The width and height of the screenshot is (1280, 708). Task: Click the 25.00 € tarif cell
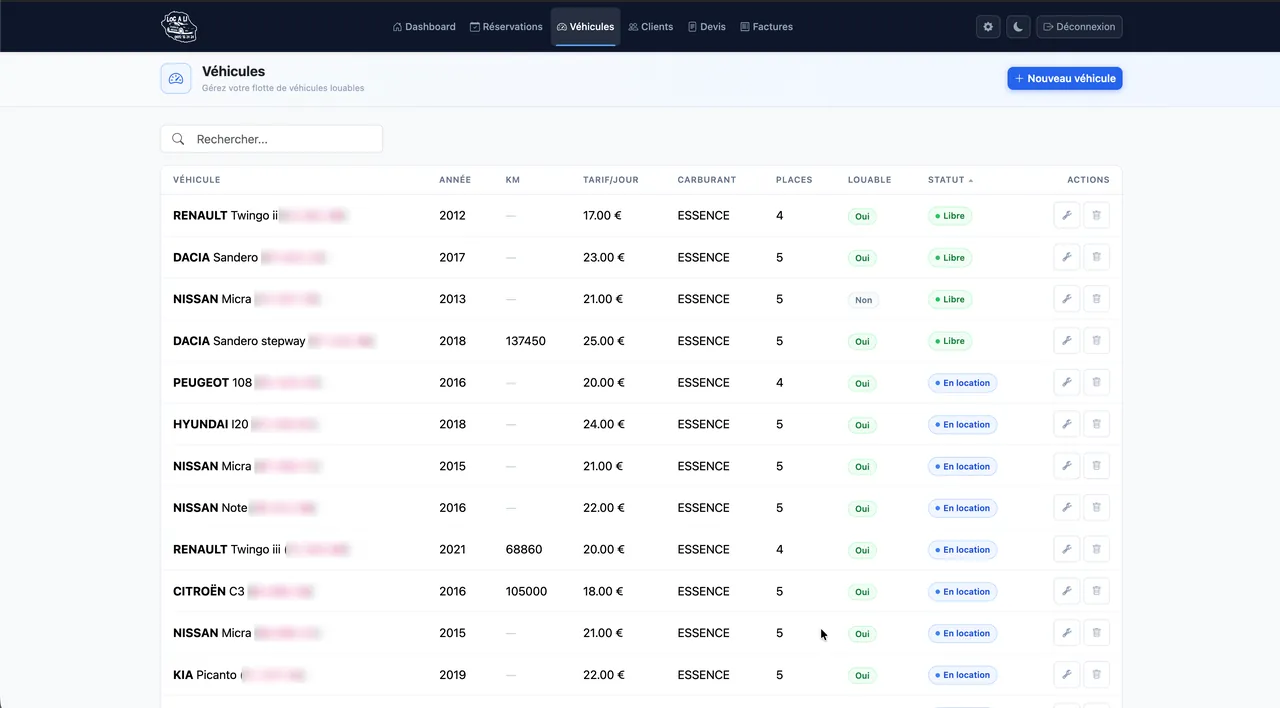pos(604,341)
